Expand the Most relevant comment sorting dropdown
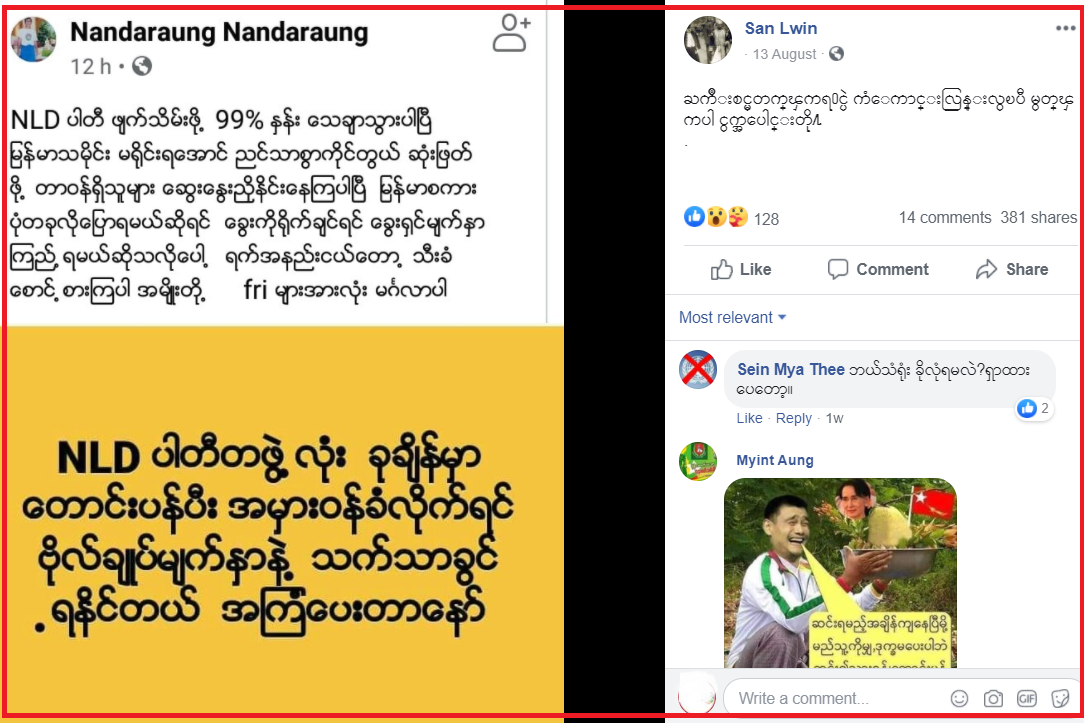The width and height of the screenshot is (1084, 723). click(x=733, y=317)
